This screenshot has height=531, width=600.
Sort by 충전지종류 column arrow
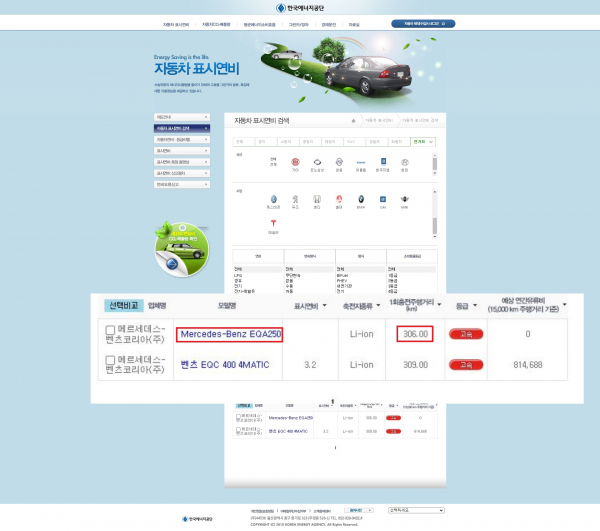coord(378,305)
